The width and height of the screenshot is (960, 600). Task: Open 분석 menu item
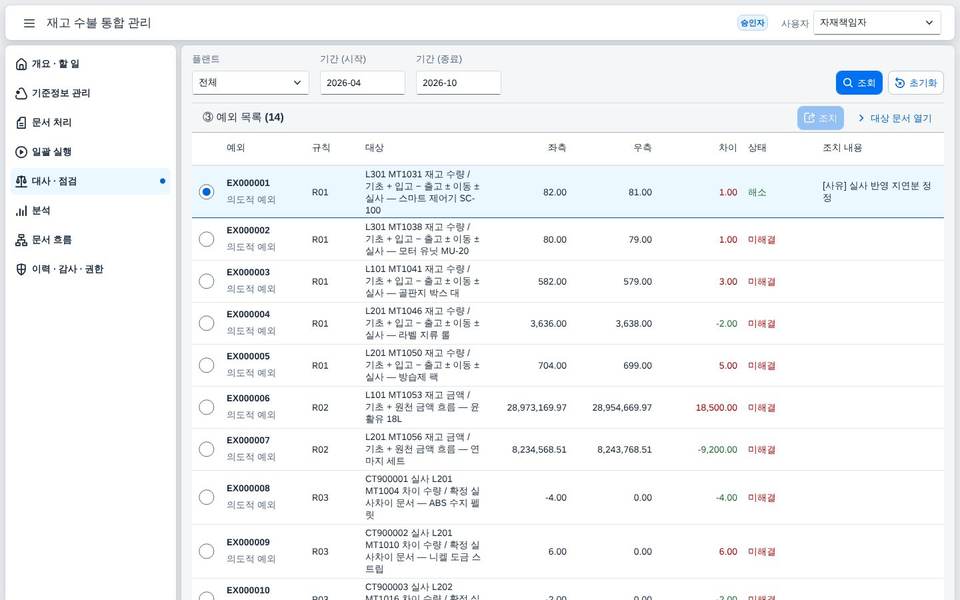point(91,211)
